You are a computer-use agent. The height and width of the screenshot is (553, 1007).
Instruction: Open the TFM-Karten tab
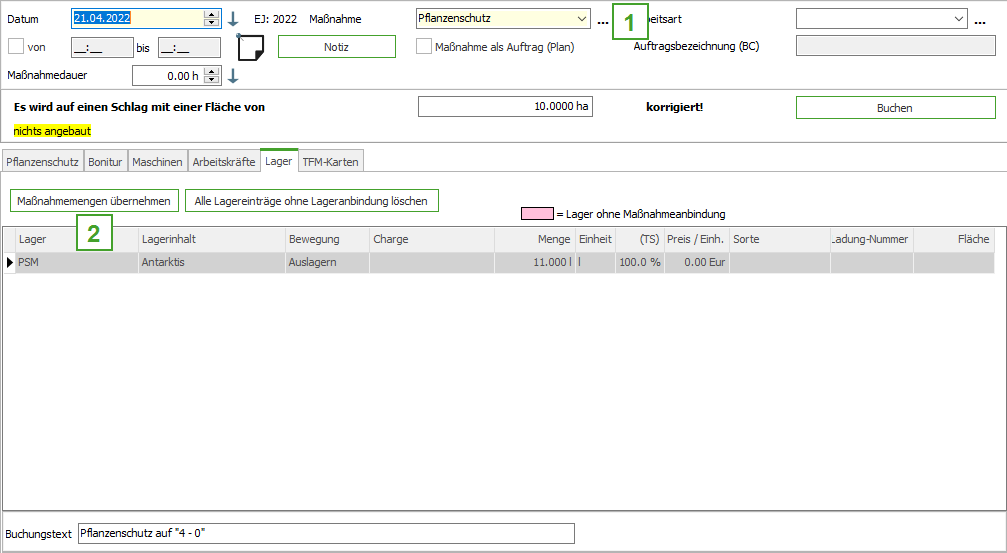click(x=331, y=161)
